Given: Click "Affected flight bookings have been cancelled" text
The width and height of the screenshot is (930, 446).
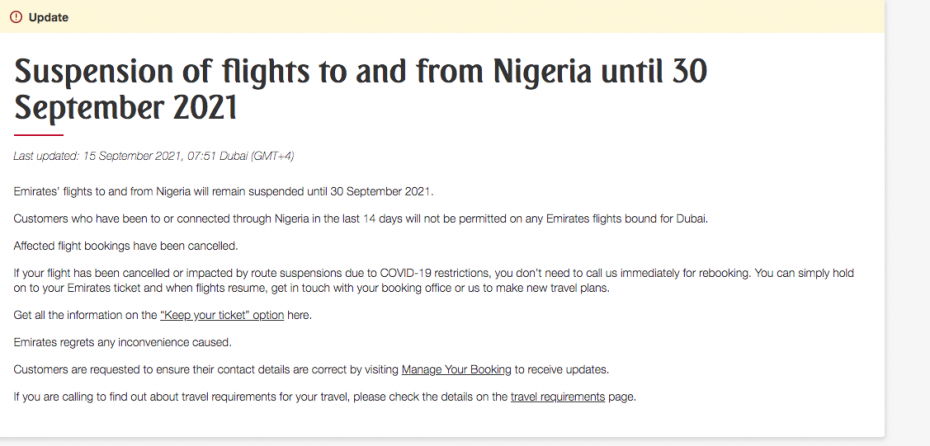Looking at the screenshot, I should (126, 245).
